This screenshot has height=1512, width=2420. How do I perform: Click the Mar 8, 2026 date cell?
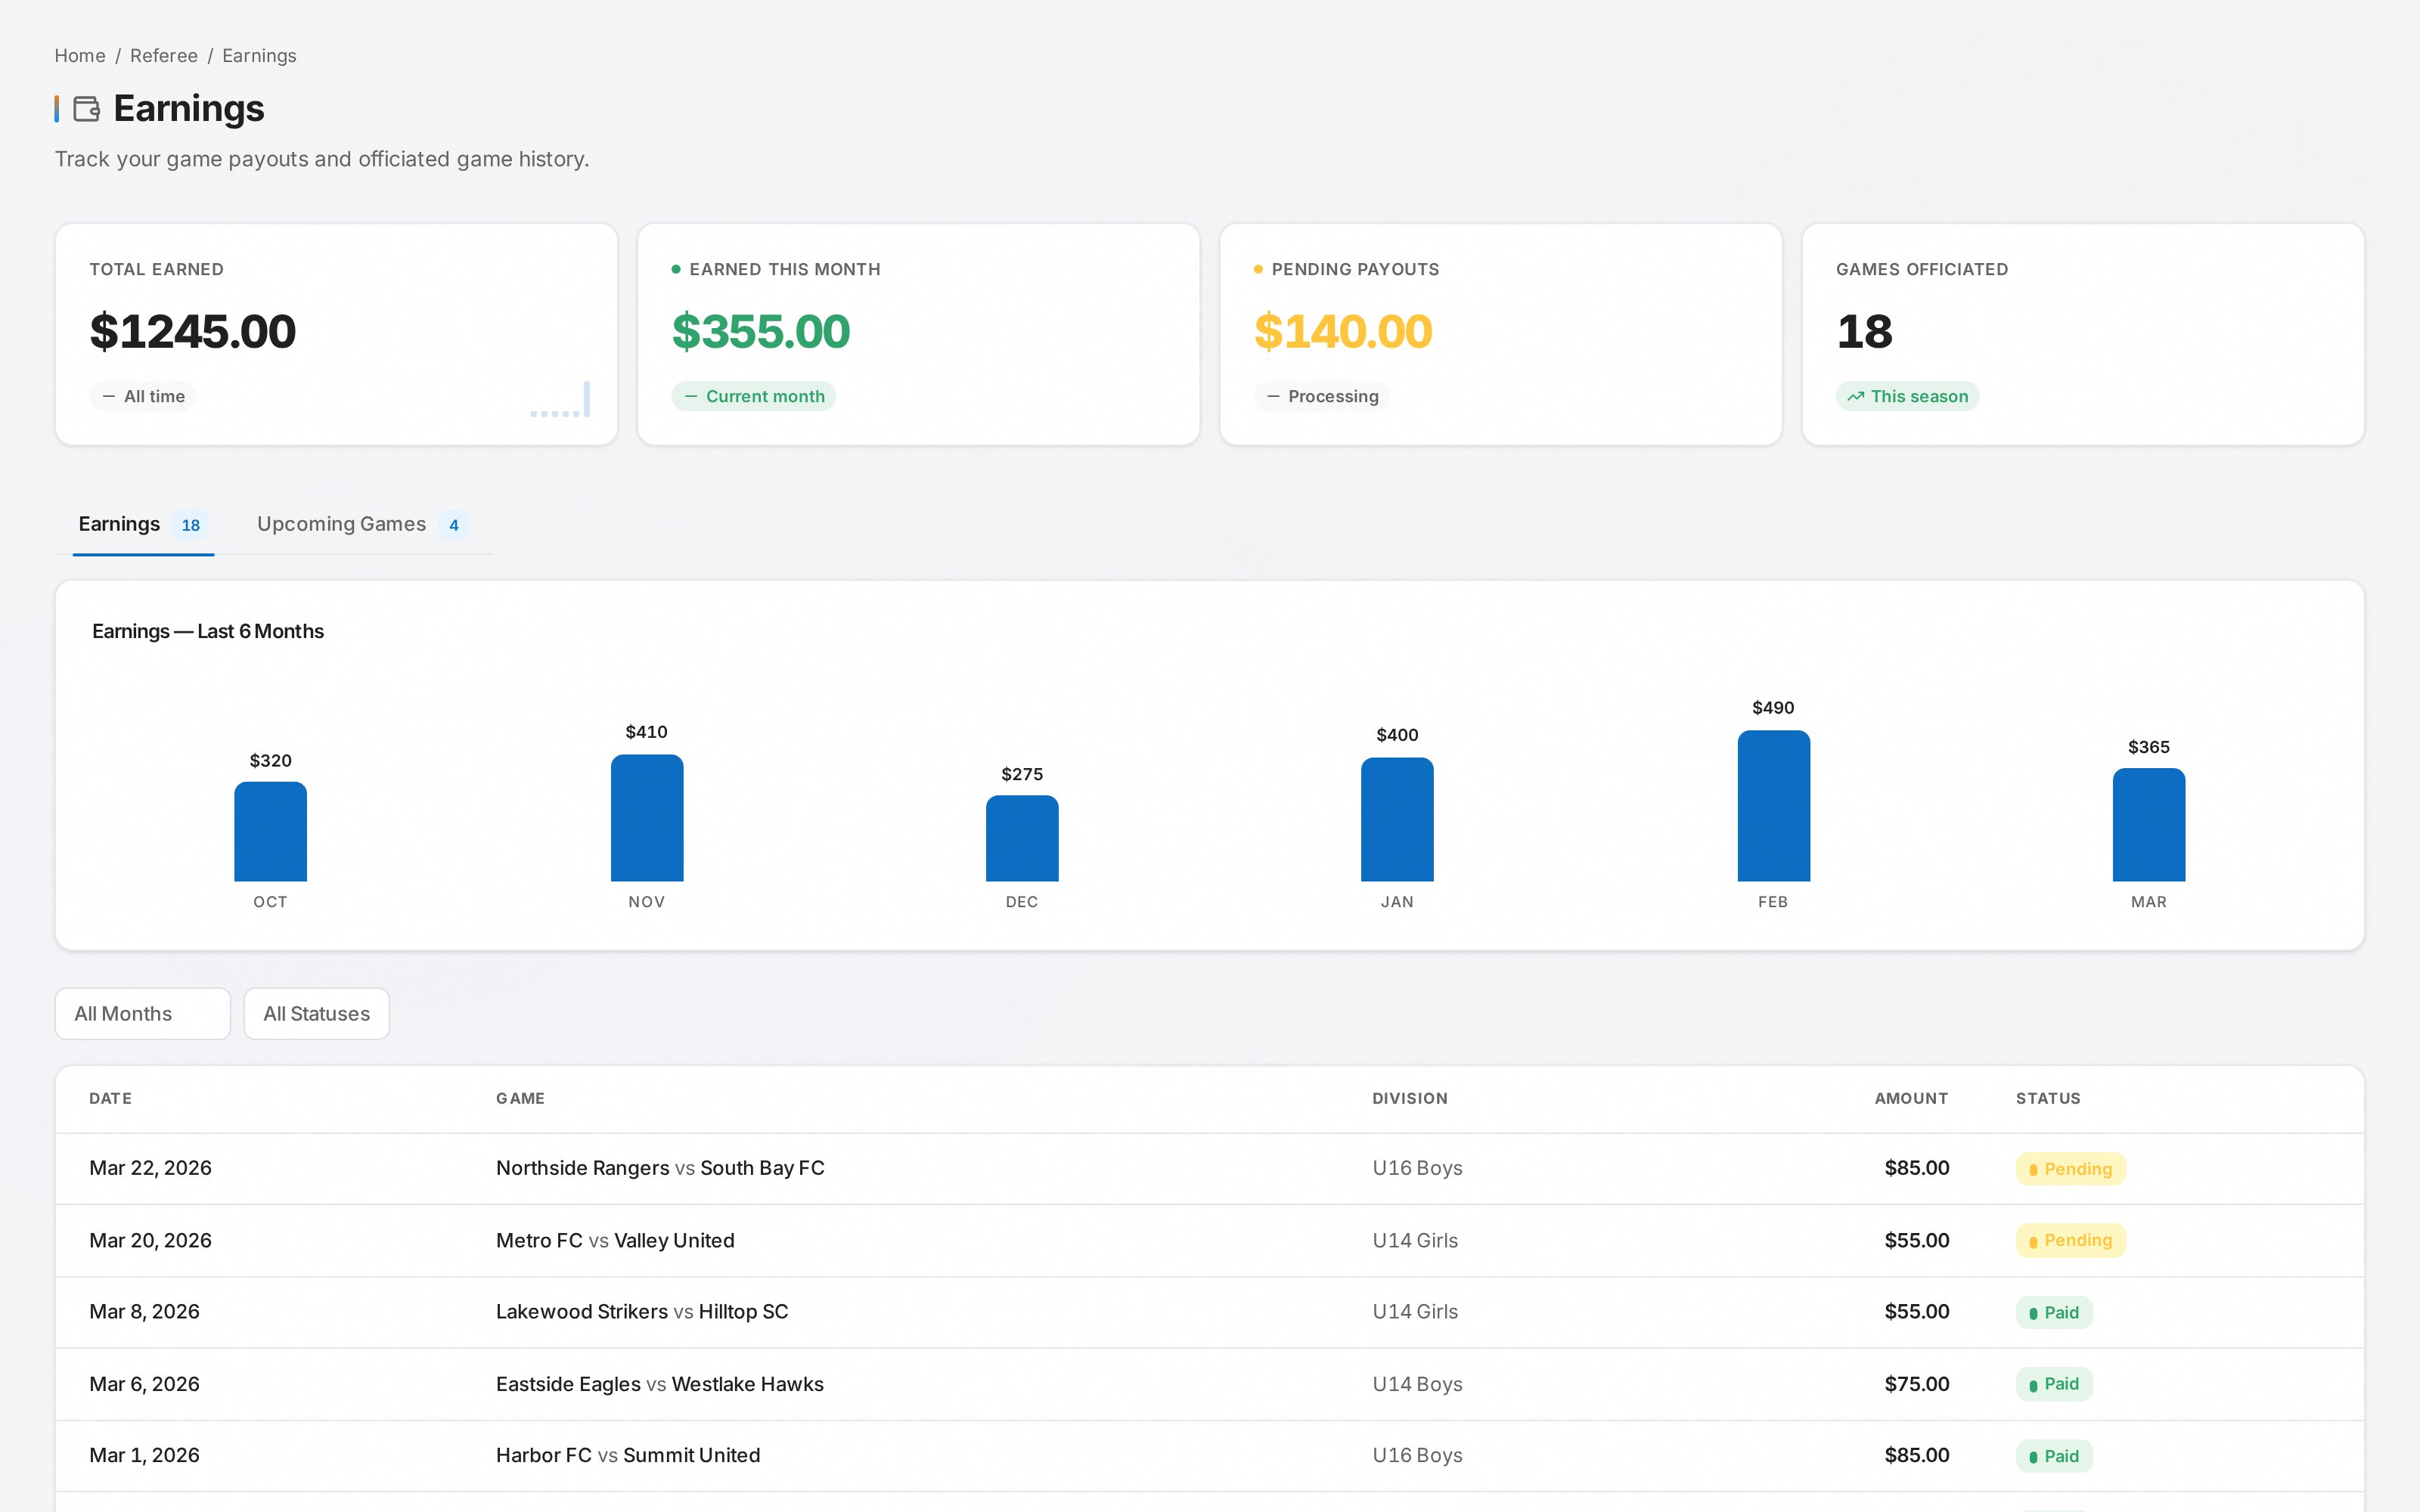[144, 1312]
